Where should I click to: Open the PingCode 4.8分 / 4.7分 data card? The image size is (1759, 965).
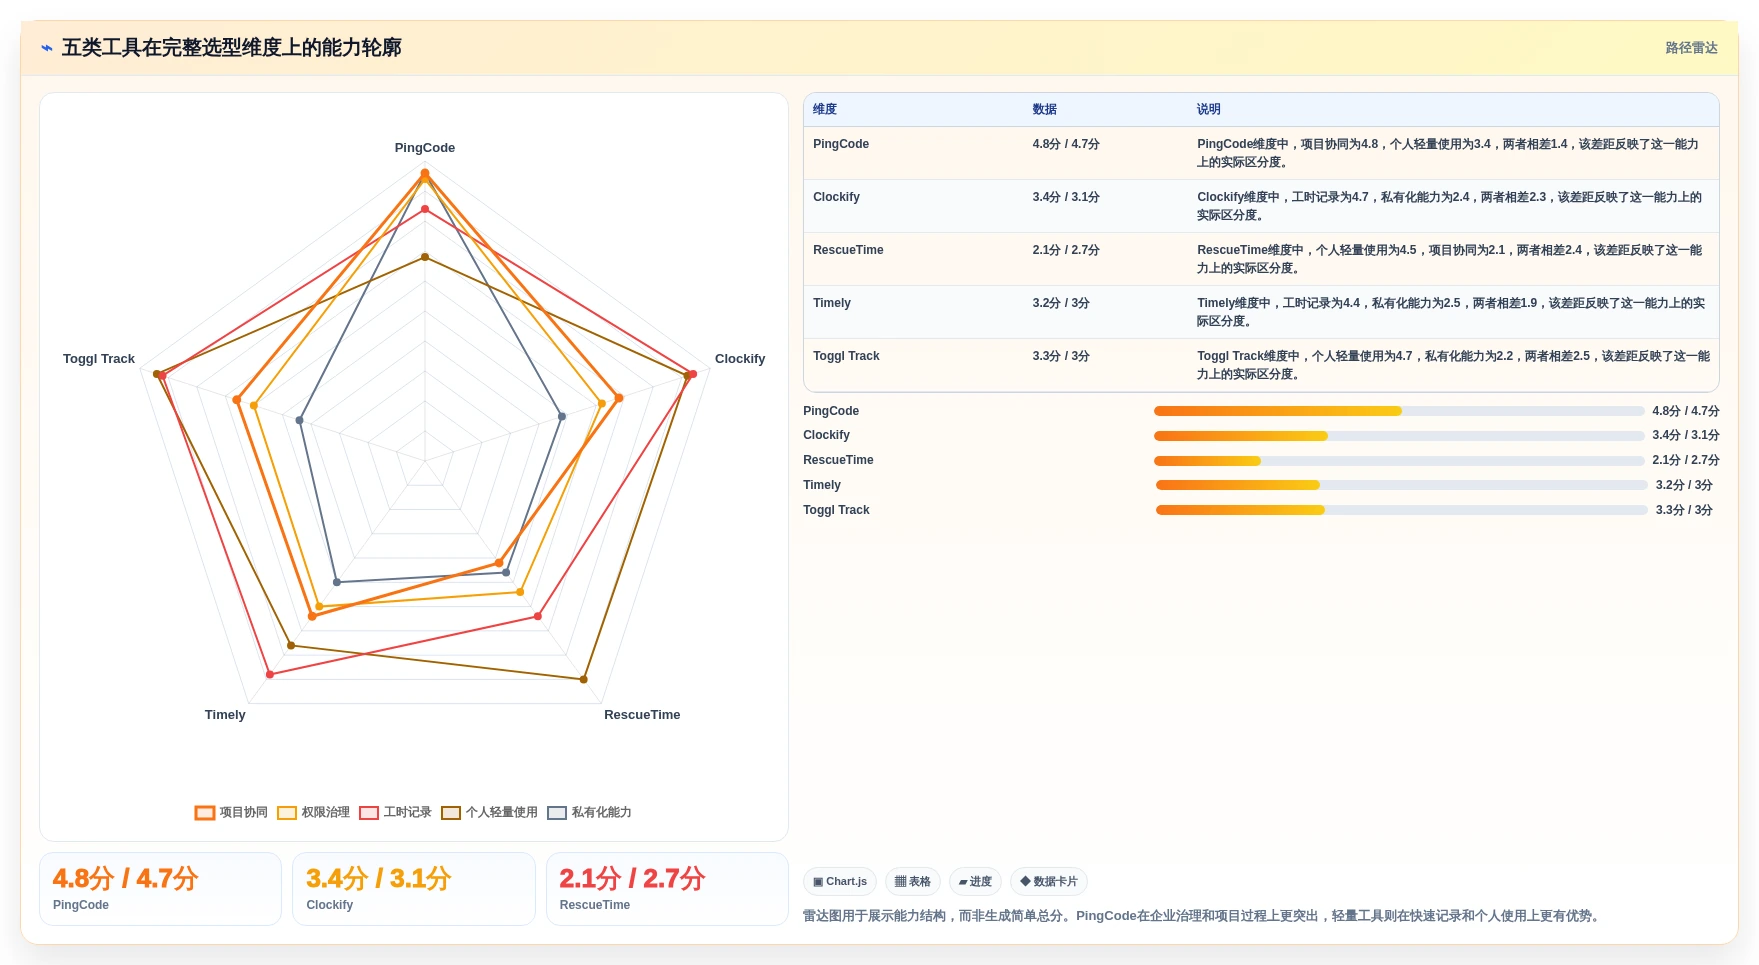pyautogui.click(x=160, y=889)
